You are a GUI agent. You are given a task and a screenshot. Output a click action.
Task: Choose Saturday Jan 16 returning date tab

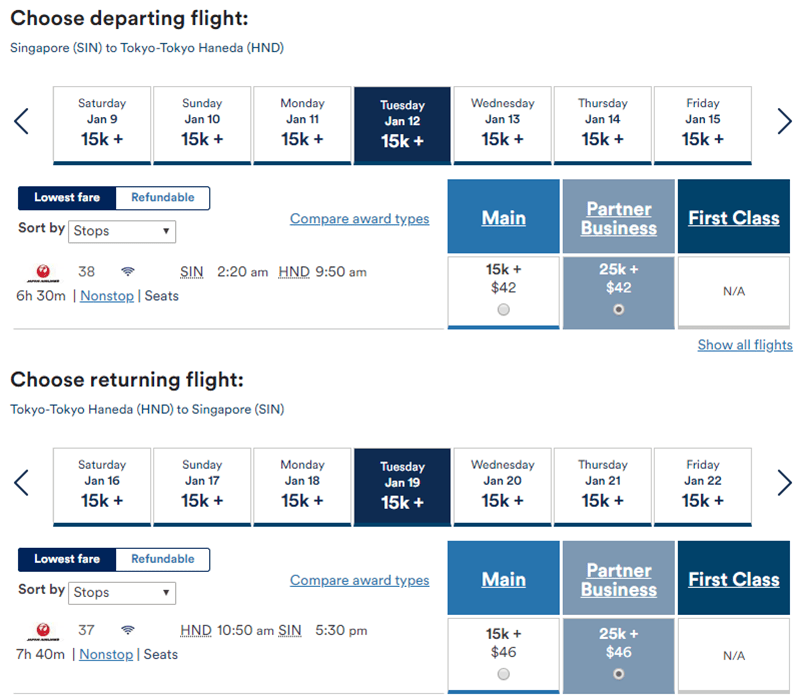point(102,486)
